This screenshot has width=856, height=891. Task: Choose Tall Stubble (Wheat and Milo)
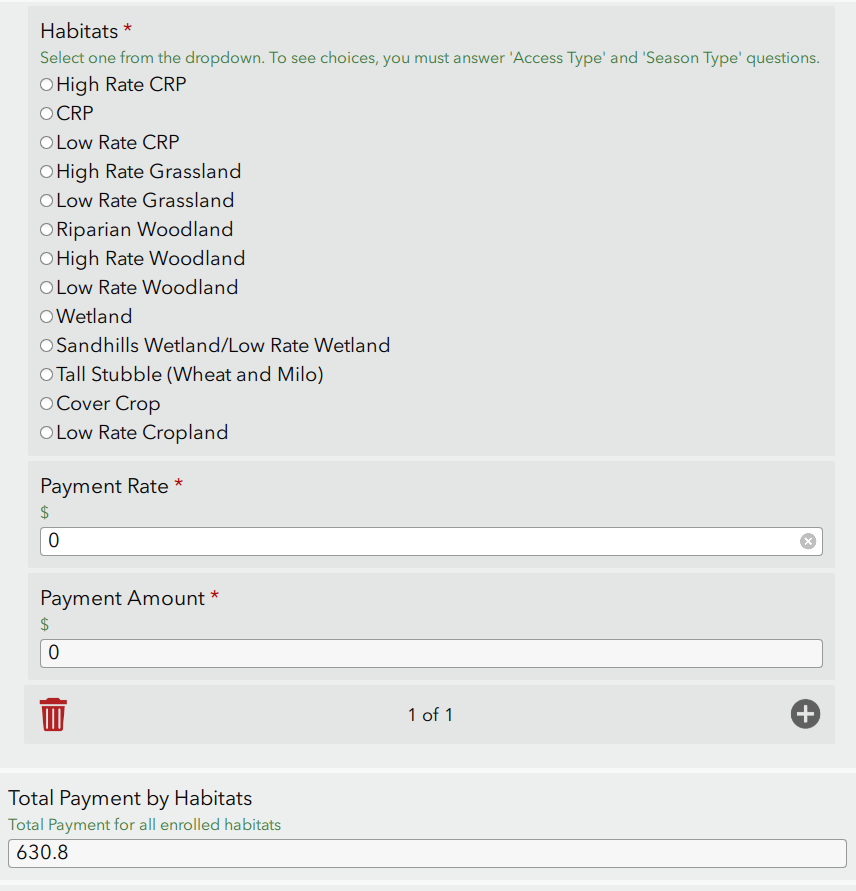[x=47, y=375]
